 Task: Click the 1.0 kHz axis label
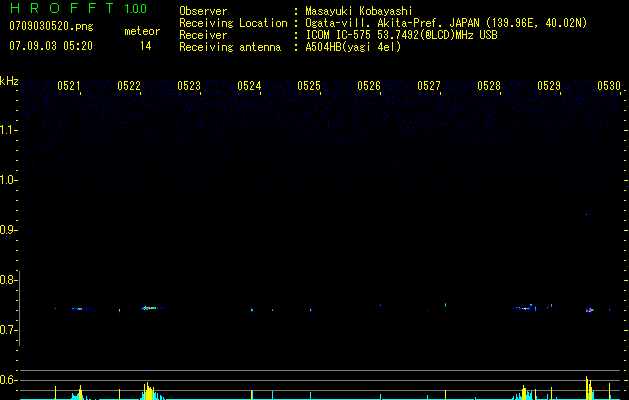pyautogui.click(x=7, y=180)
